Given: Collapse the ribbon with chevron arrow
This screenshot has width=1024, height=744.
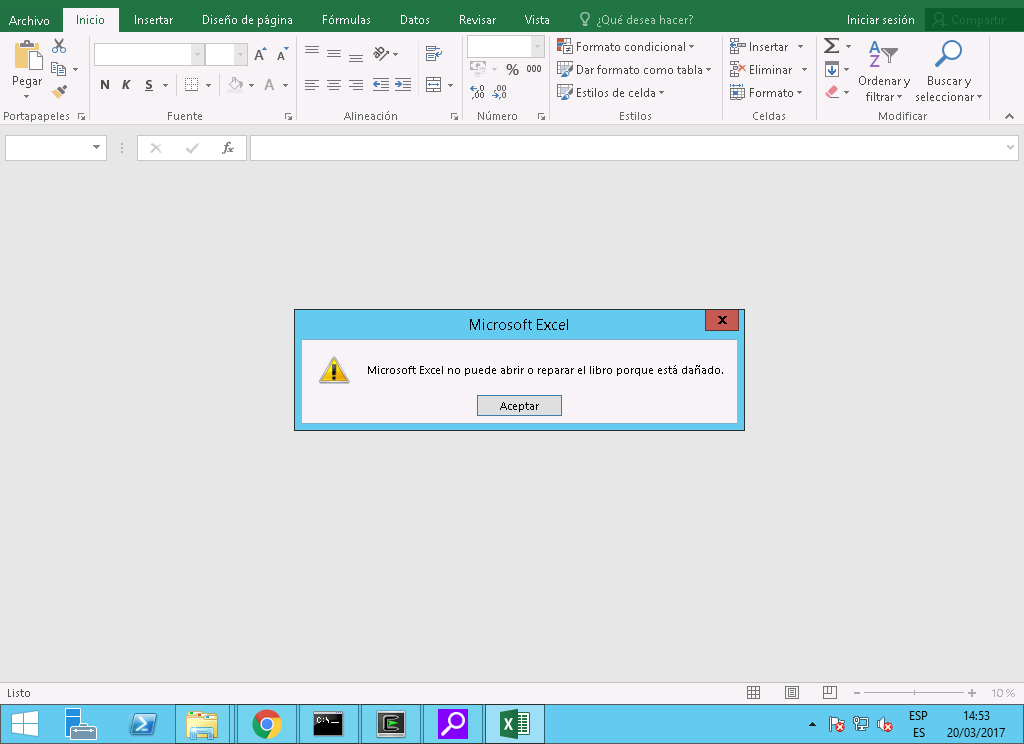Looking at the screenshot, I should (1010, 116).
